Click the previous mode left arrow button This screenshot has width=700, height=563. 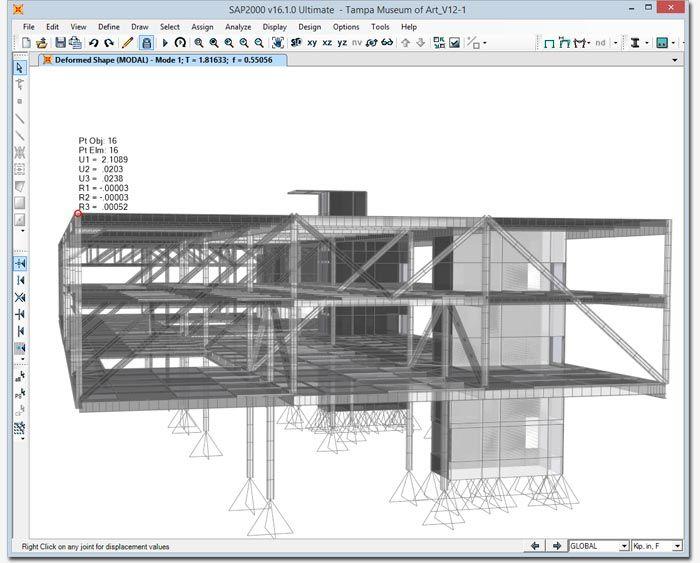tap(535, 546)
